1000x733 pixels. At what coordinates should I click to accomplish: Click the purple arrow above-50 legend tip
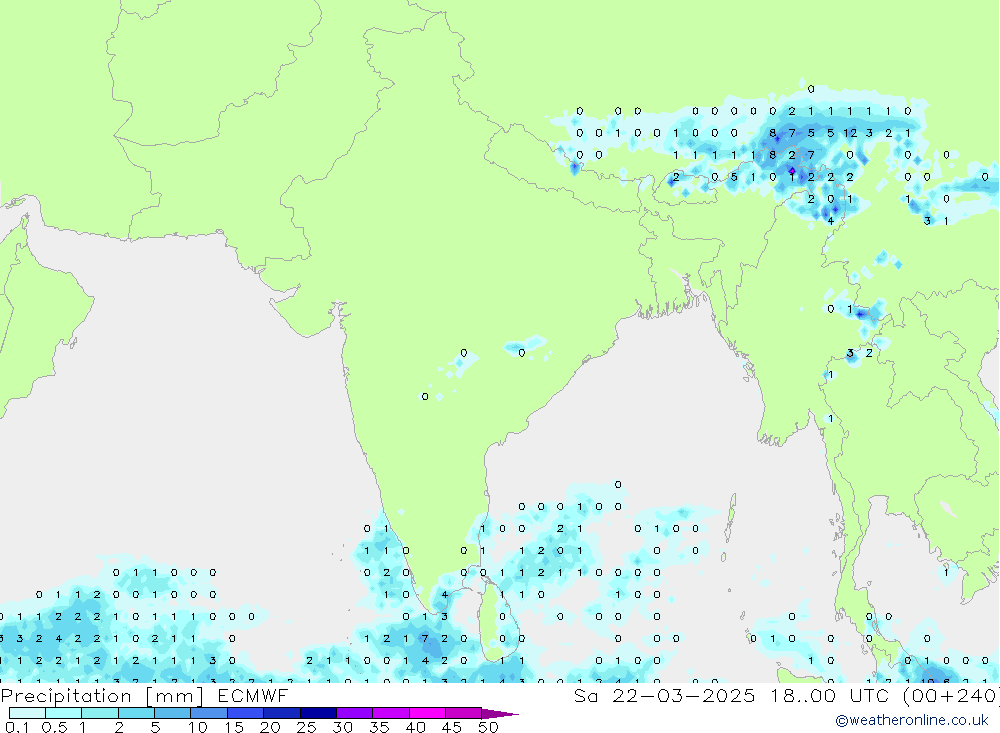click(x=499, y=714)
